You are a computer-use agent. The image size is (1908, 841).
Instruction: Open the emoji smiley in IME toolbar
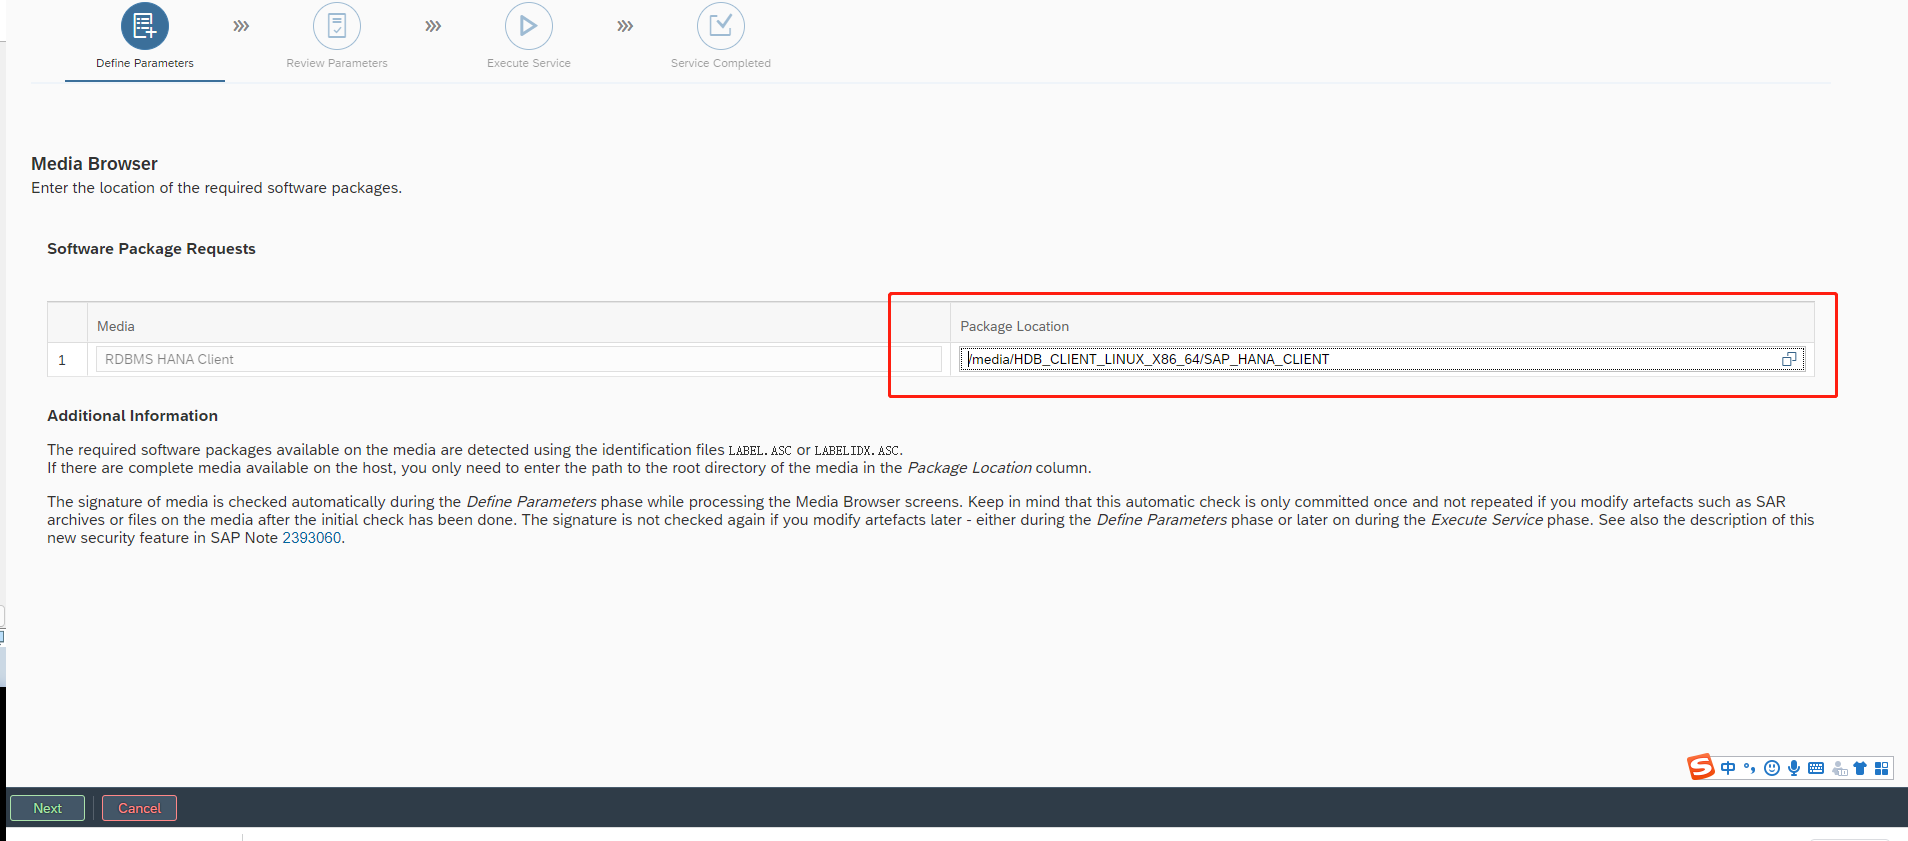tap(1772, 768)
